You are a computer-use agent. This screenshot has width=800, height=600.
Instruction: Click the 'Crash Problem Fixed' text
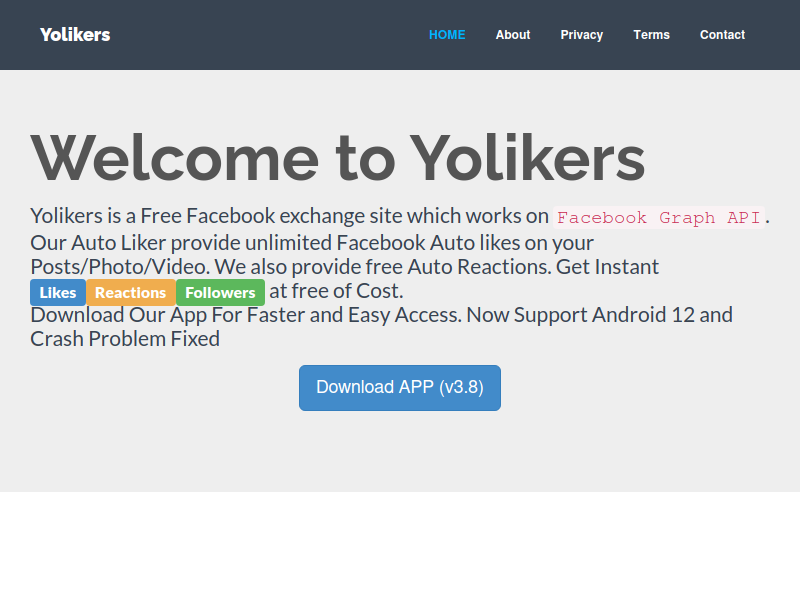125,339
